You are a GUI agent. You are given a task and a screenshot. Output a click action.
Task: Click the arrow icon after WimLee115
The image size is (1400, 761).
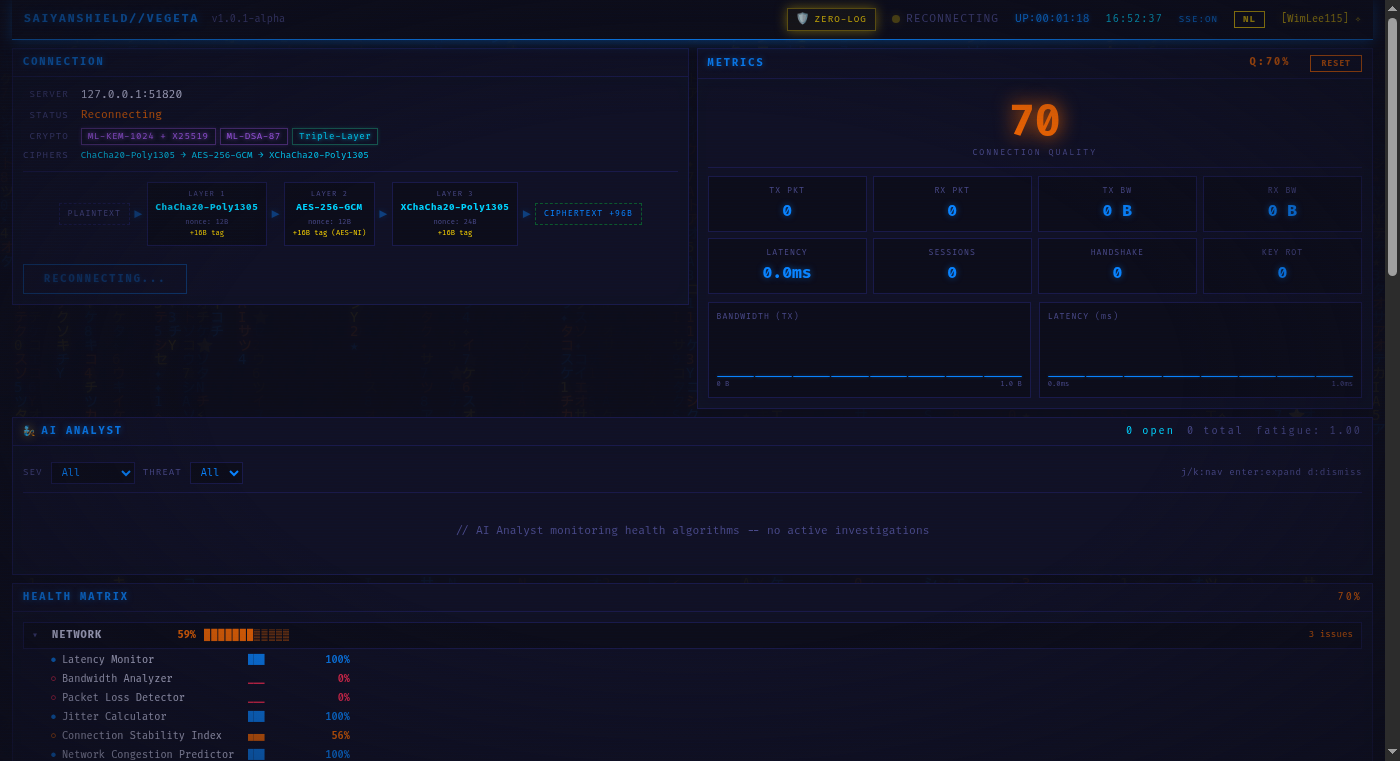(1358, 18)
